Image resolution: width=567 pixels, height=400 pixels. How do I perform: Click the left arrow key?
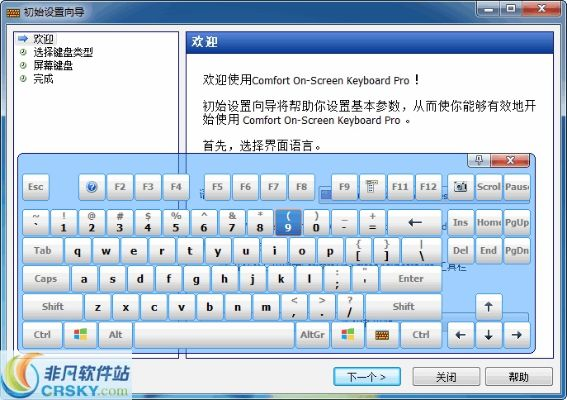460,335
